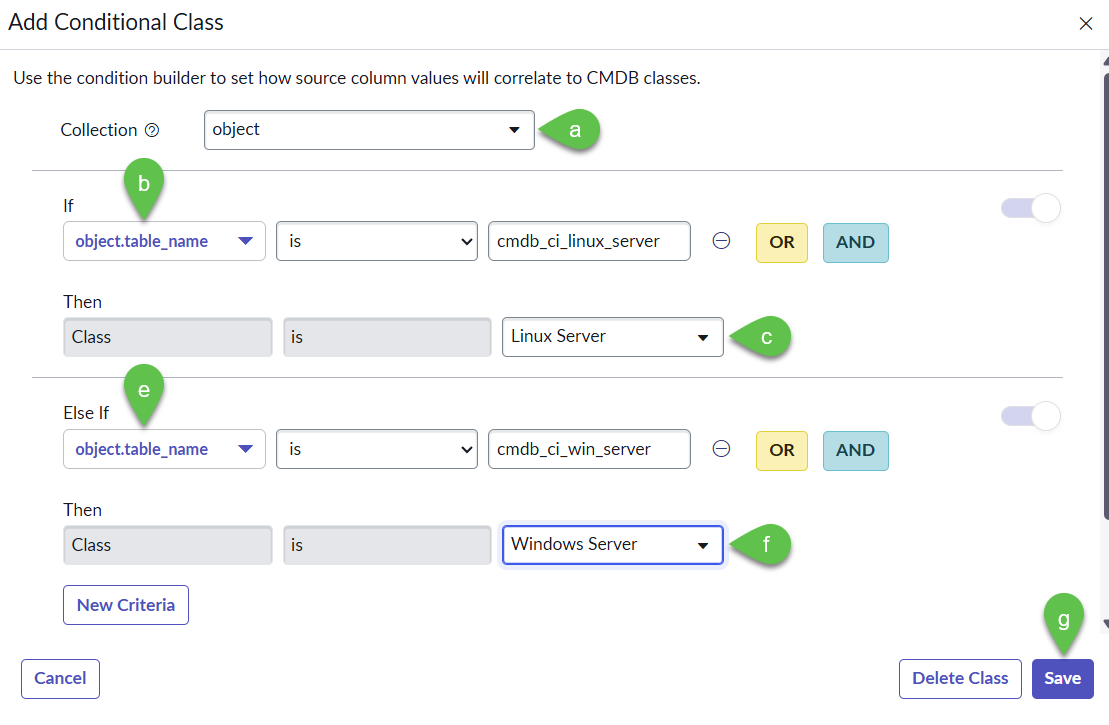Click OR button in the If condition

tap(782, 242)
